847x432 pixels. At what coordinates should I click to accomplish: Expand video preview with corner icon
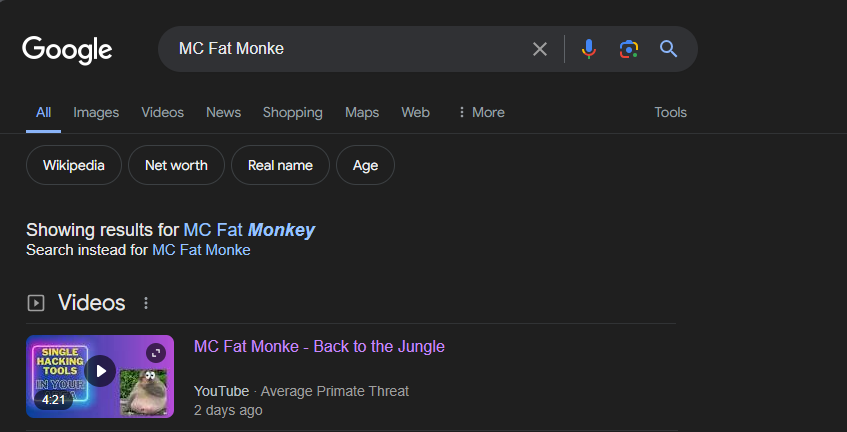click(x=156, y=354)
